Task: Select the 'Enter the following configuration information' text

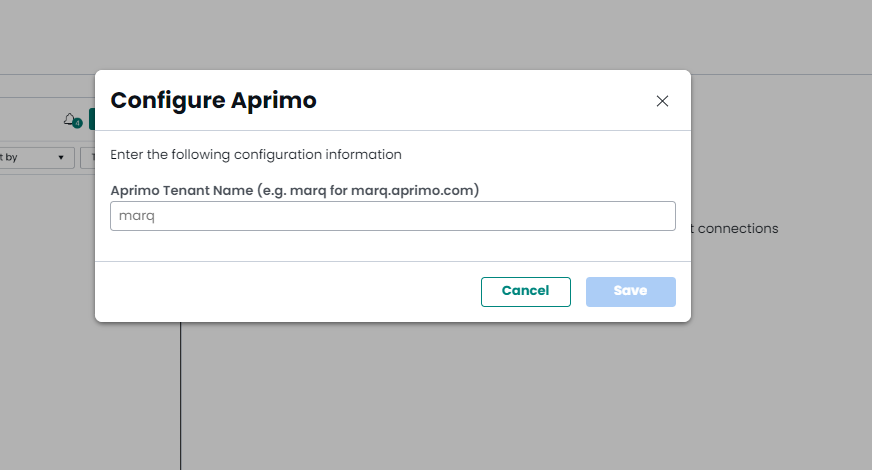Action: 256,155
